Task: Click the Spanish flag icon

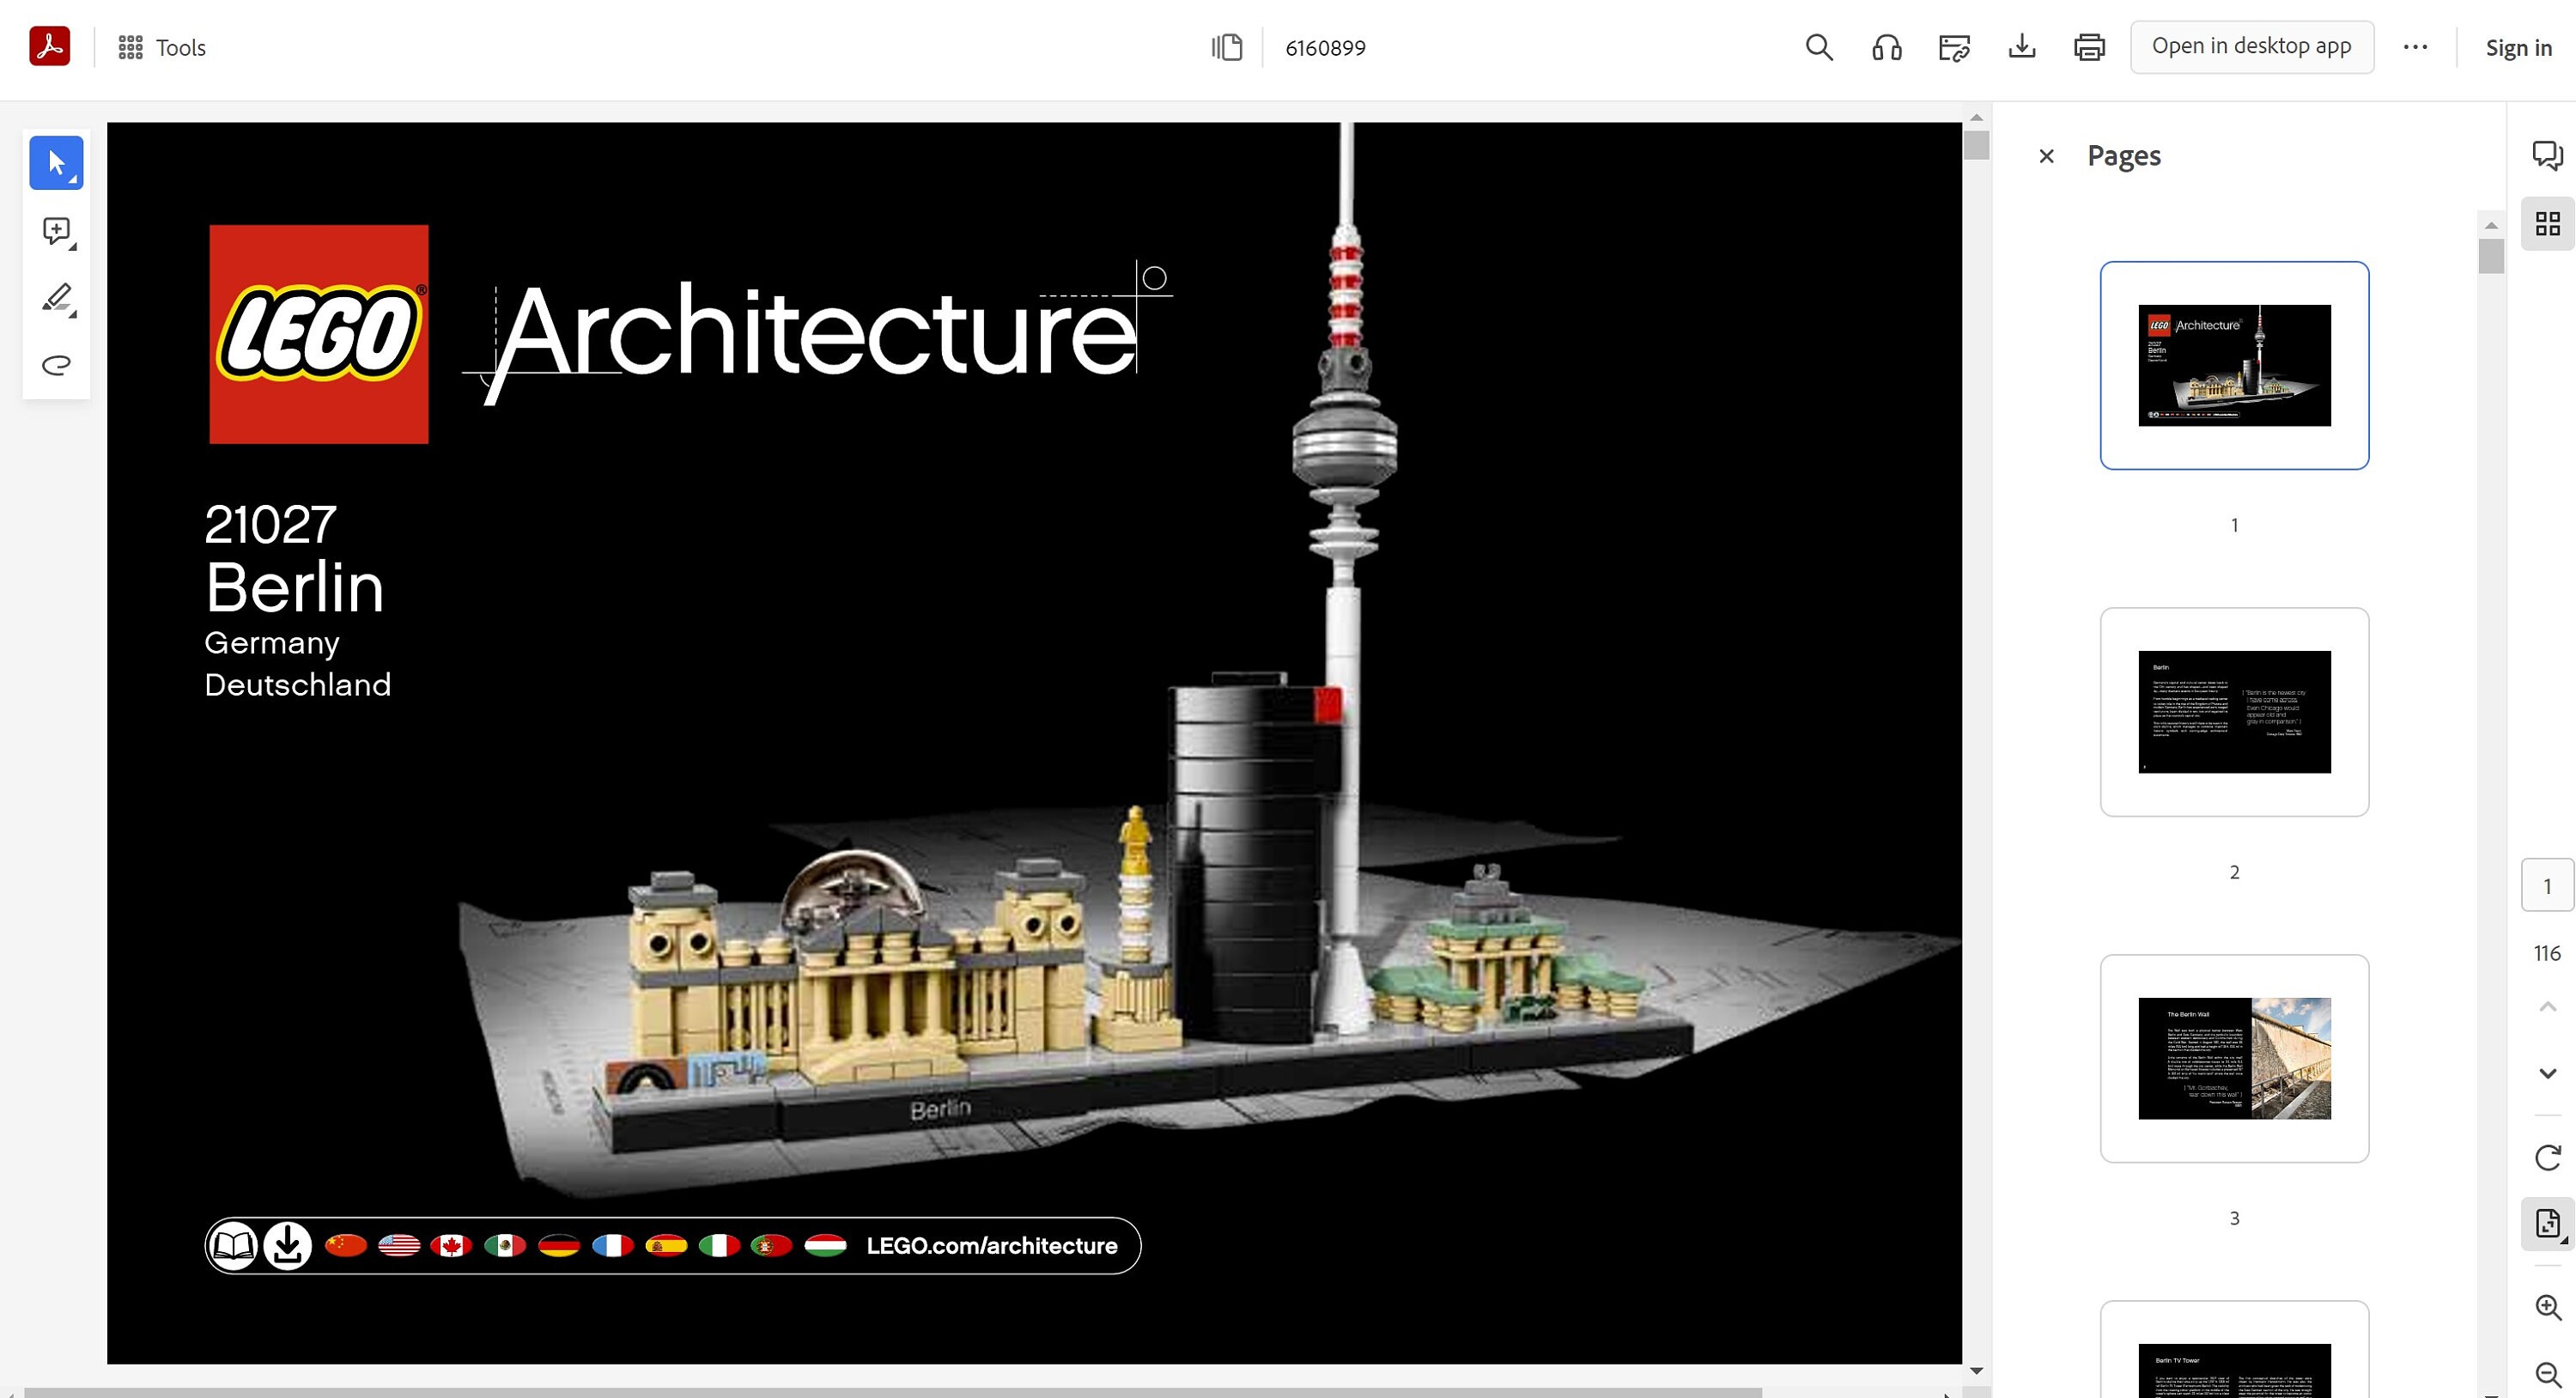Action: pyautogui.click(x=666, y=1246)
